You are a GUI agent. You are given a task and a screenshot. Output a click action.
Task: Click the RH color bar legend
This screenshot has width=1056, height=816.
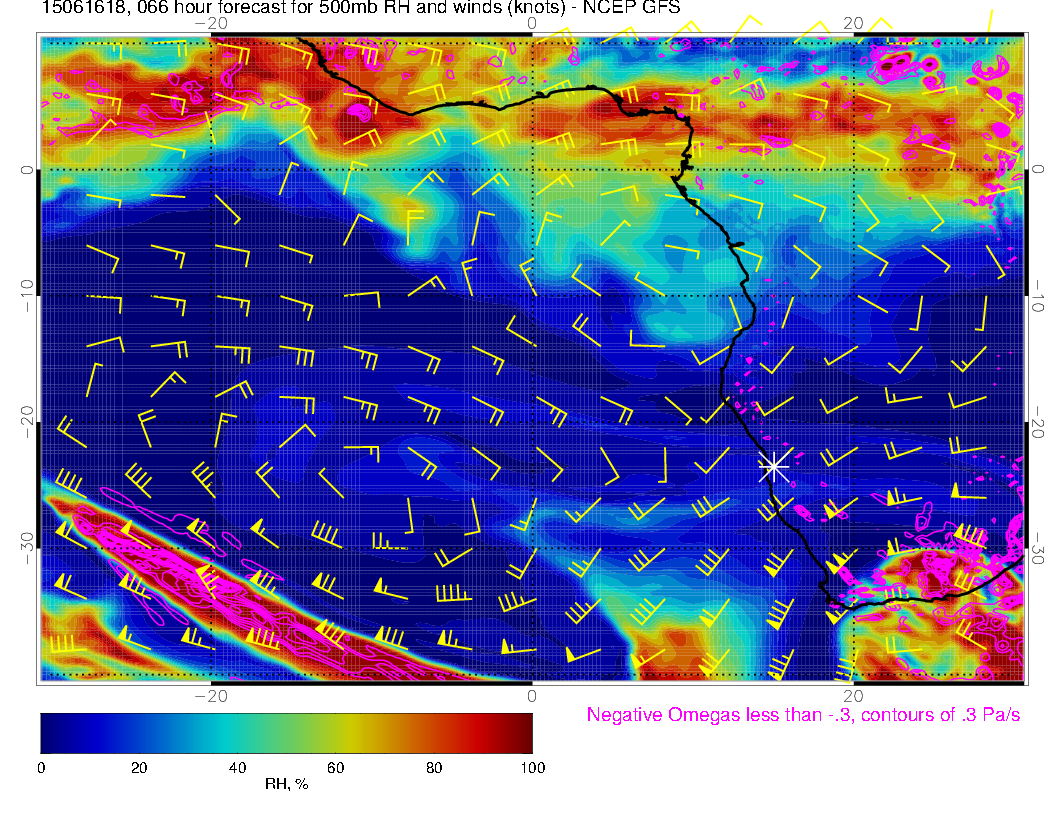click(x=286, y=733)
